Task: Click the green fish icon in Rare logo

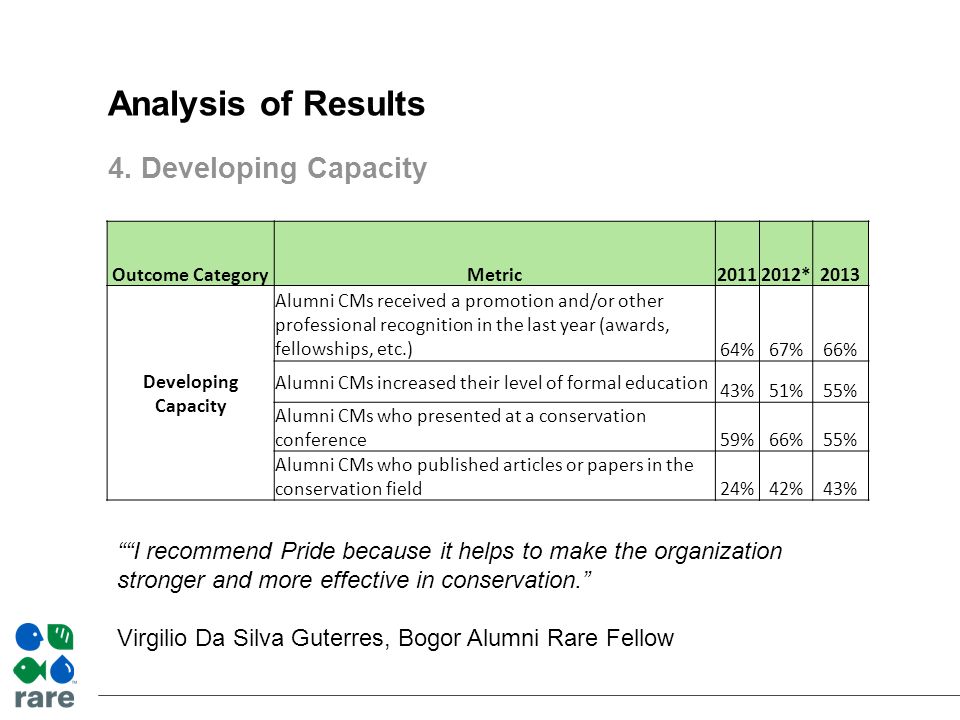Action: click(29, 670)
